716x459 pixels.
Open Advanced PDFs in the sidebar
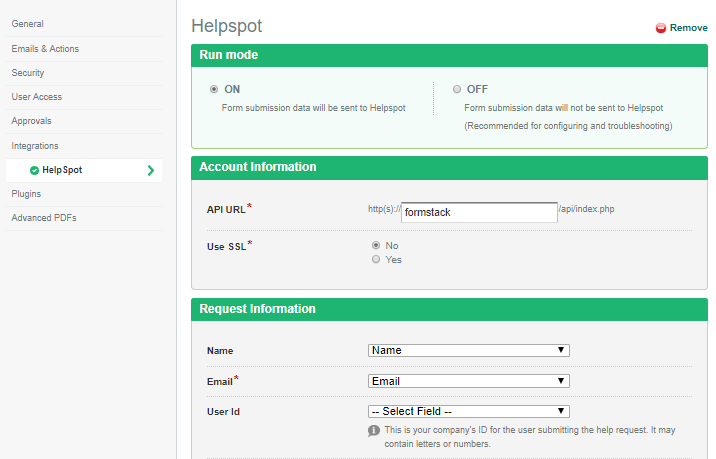point(44,218)
